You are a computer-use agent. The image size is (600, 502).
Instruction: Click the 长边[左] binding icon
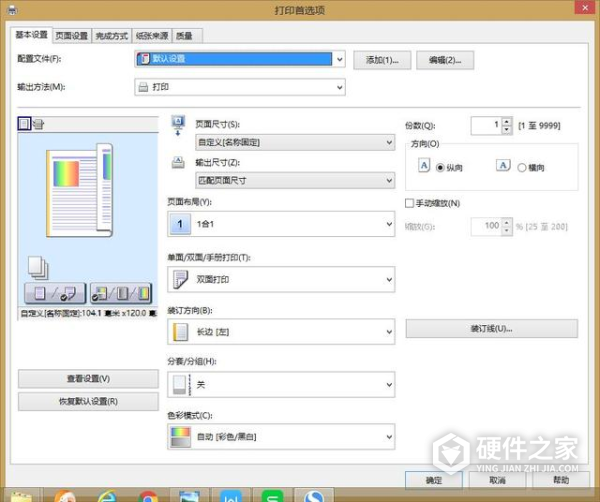pos(181,332)
